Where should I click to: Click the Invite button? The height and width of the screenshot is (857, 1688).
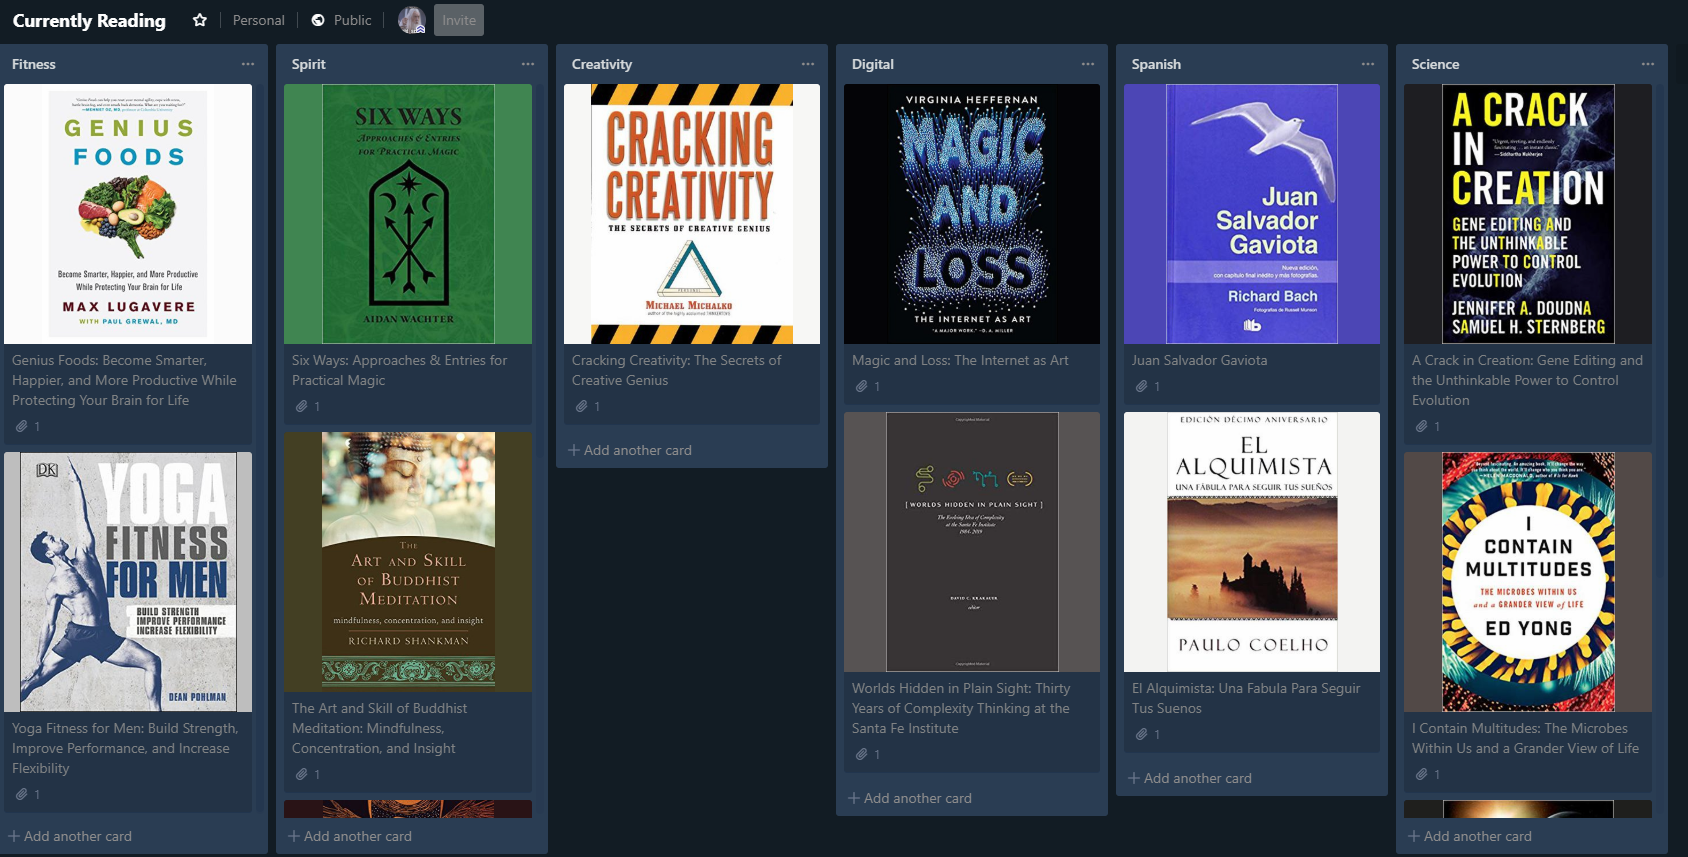pos(459,20)
